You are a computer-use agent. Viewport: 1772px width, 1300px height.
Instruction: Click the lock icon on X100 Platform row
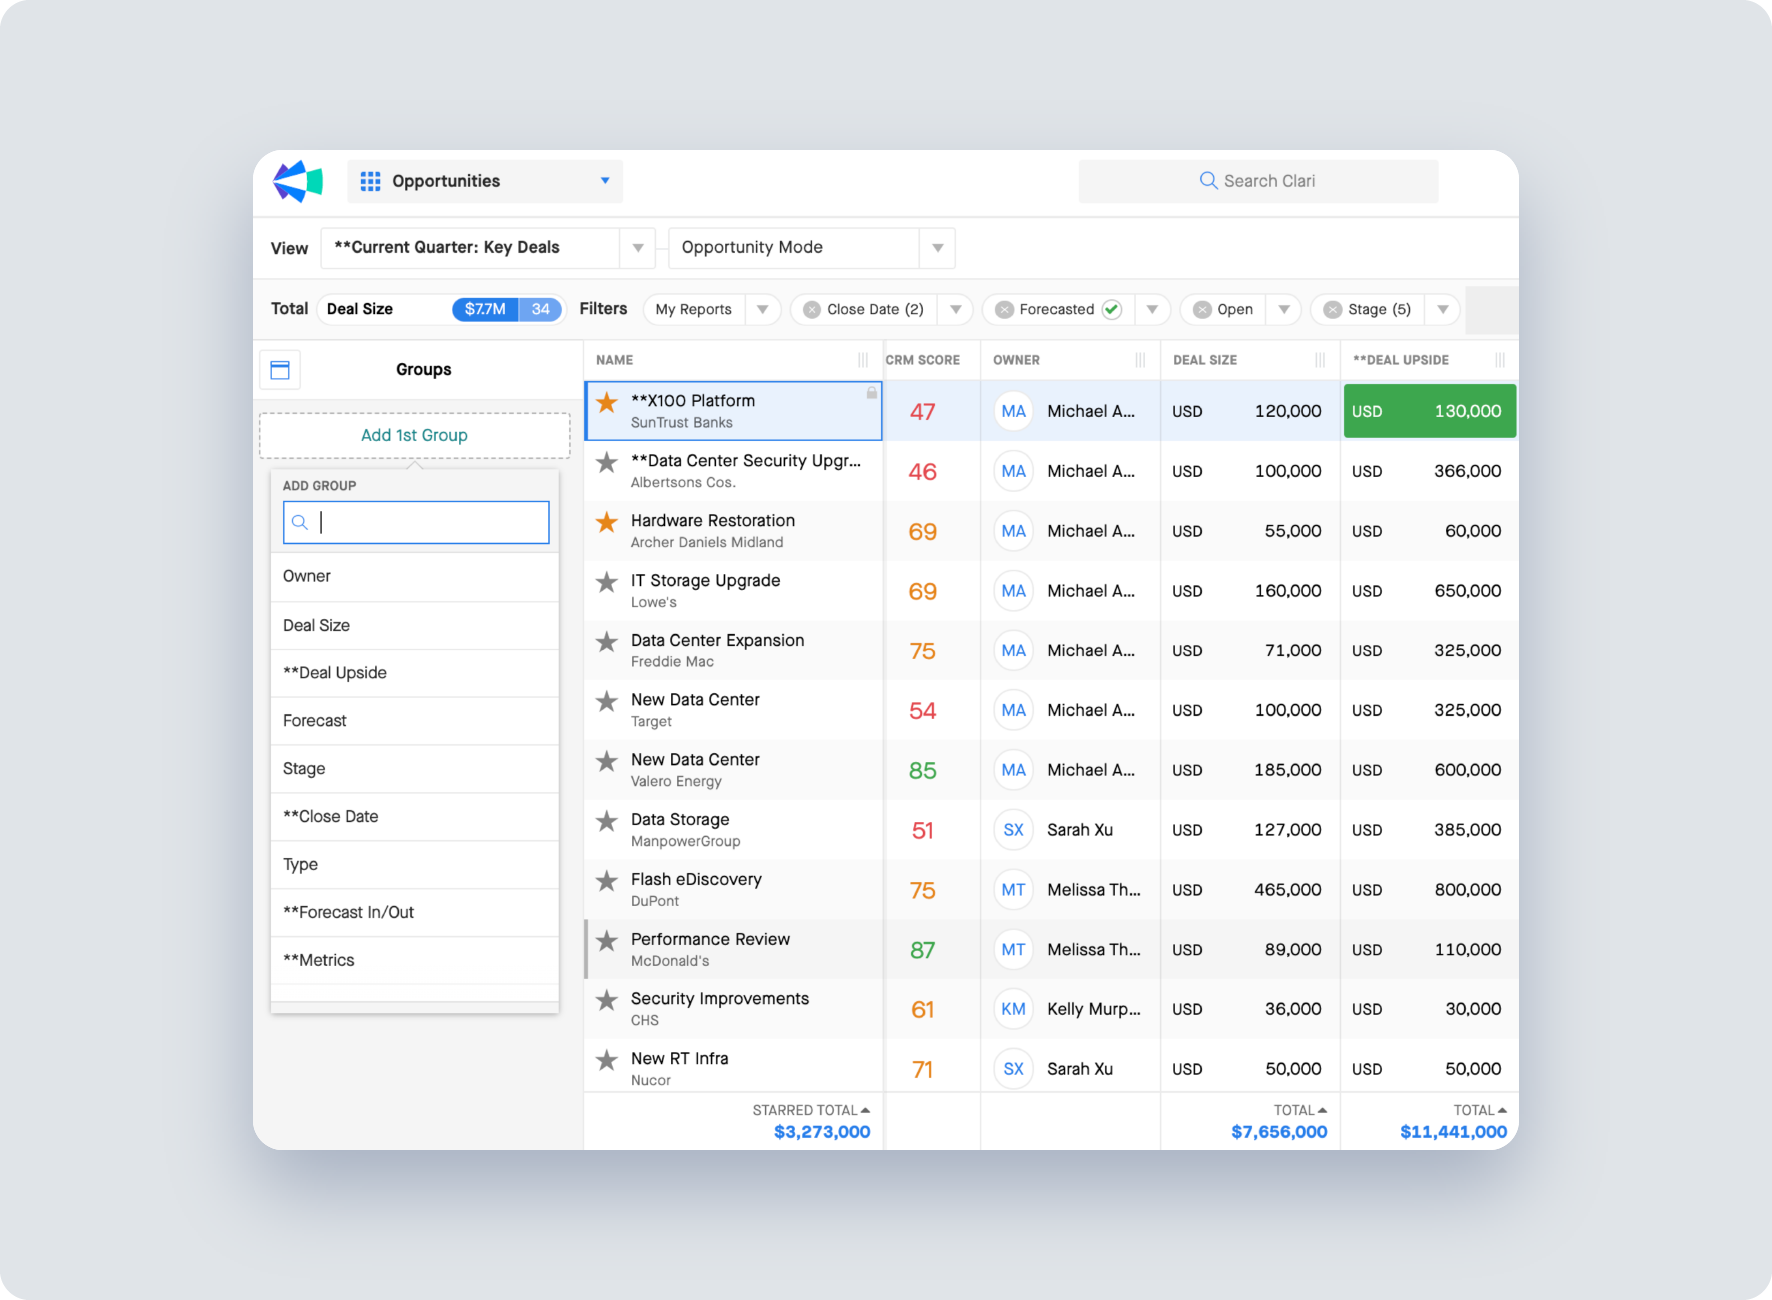coord(872,393)
